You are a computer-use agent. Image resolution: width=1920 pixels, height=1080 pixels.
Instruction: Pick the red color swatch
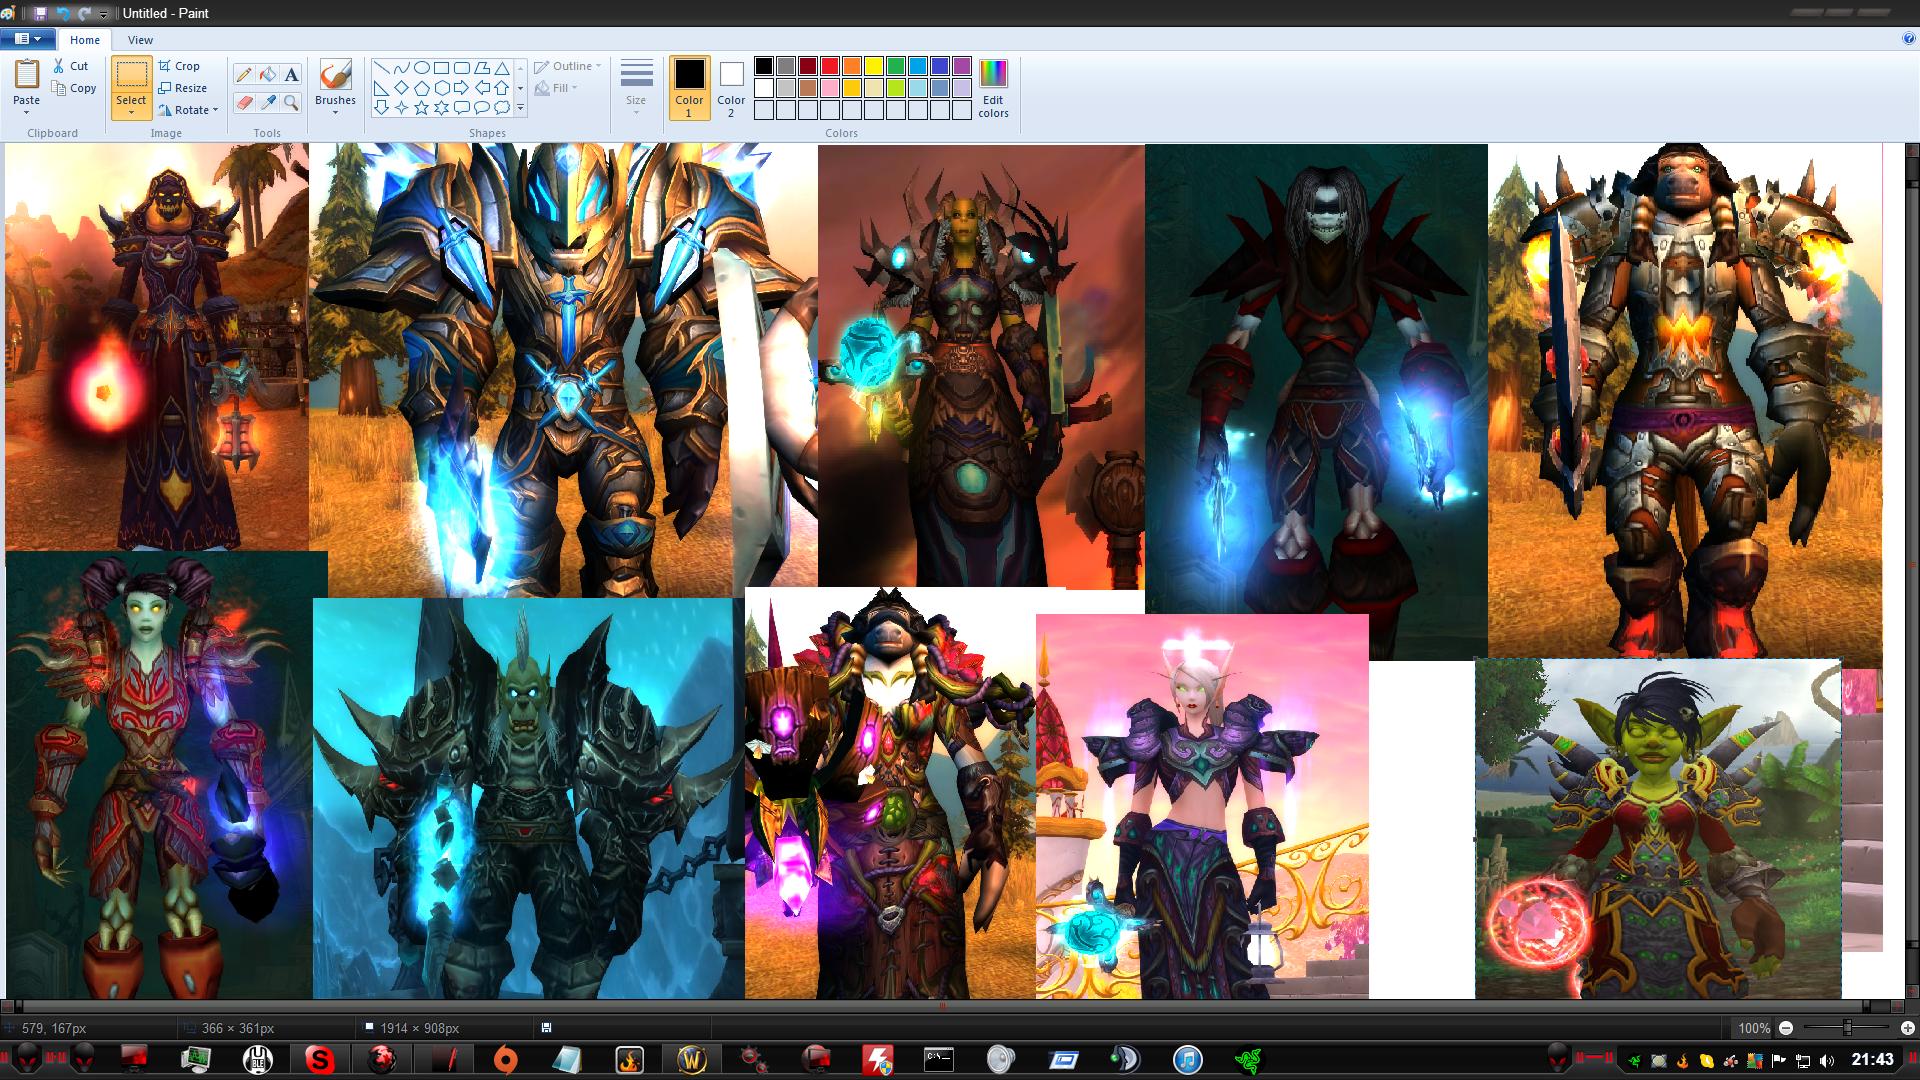(829, 66)
